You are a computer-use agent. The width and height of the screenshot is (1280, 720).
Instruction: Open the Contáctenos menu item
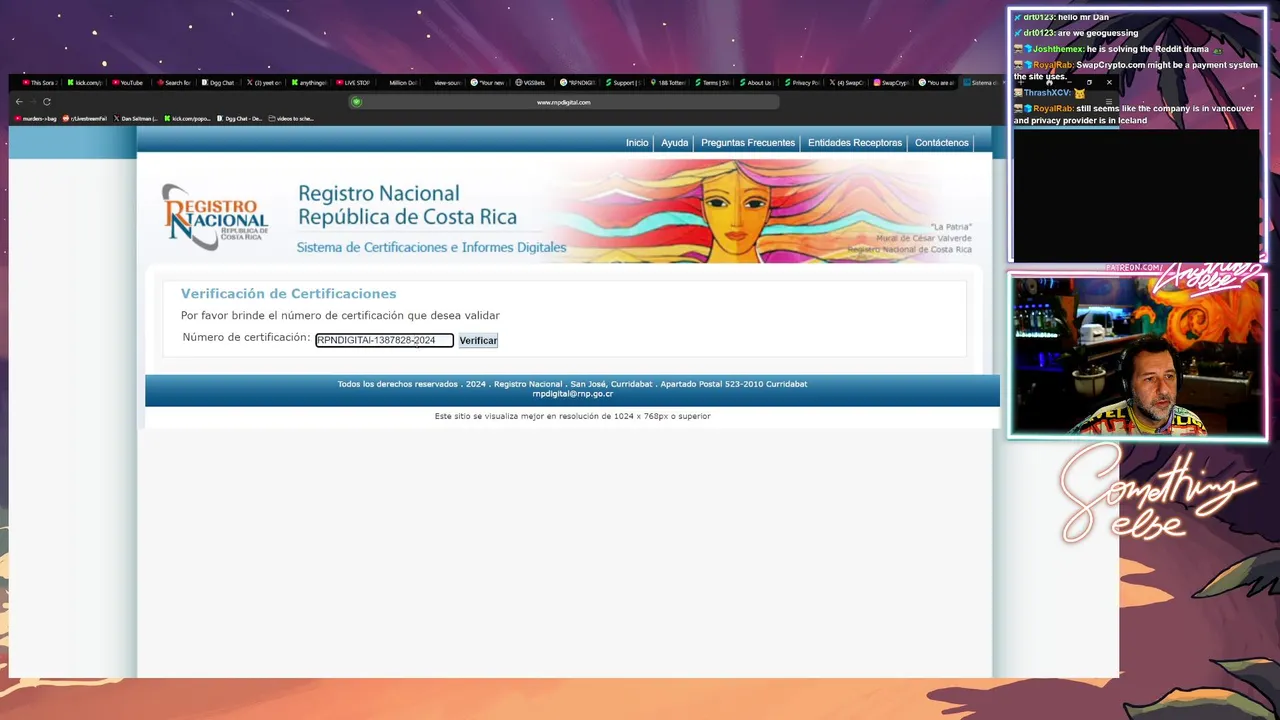[x=942, y=143]
